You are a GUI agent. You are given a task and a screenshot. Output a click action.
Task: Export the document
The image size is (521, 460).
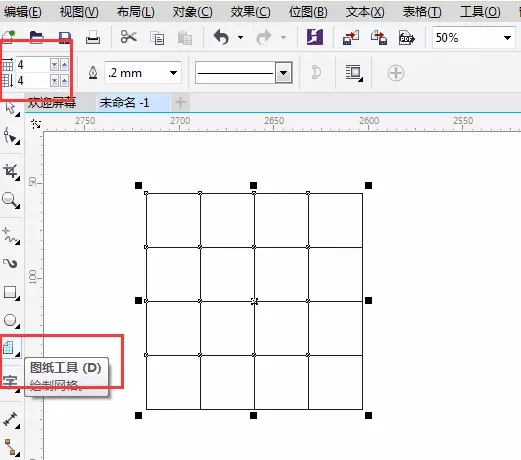click(379, 37)
